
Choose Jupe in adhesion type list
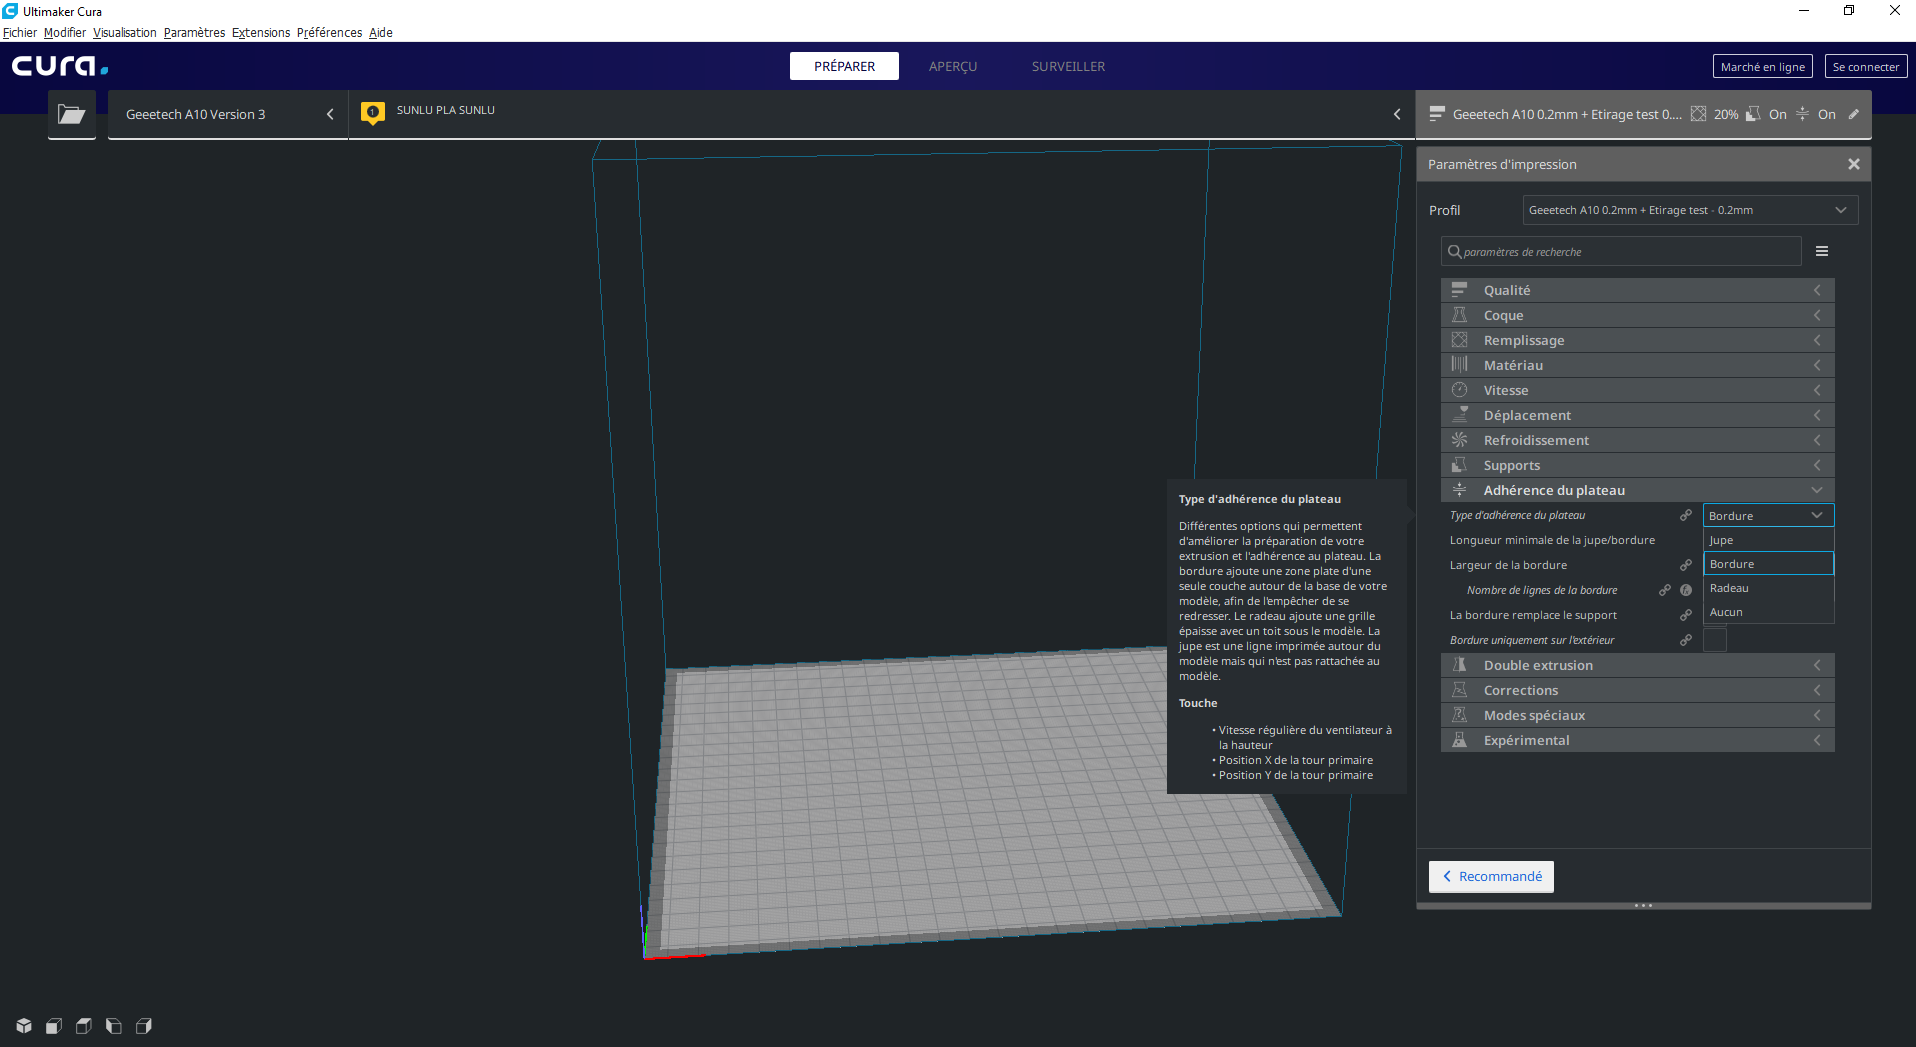pyautogui.click(x=1767, y=540)
